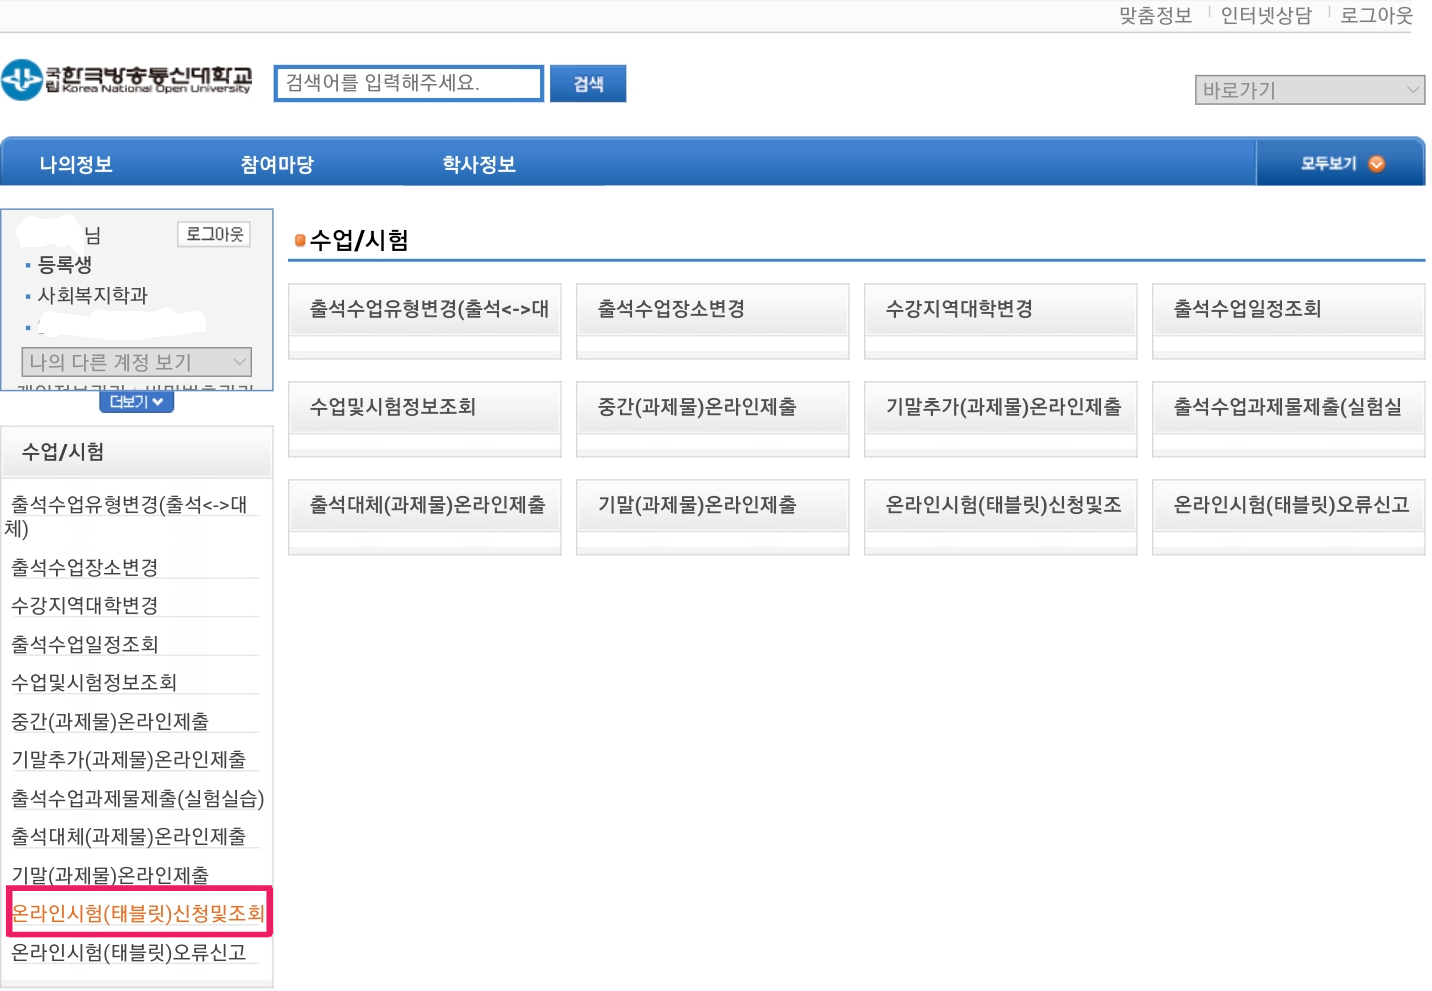Screen dimensions: 1432x991
Task: Click the 출석대체(과제물)온라인제출 tile in main panel
Action: pos(425,517)
